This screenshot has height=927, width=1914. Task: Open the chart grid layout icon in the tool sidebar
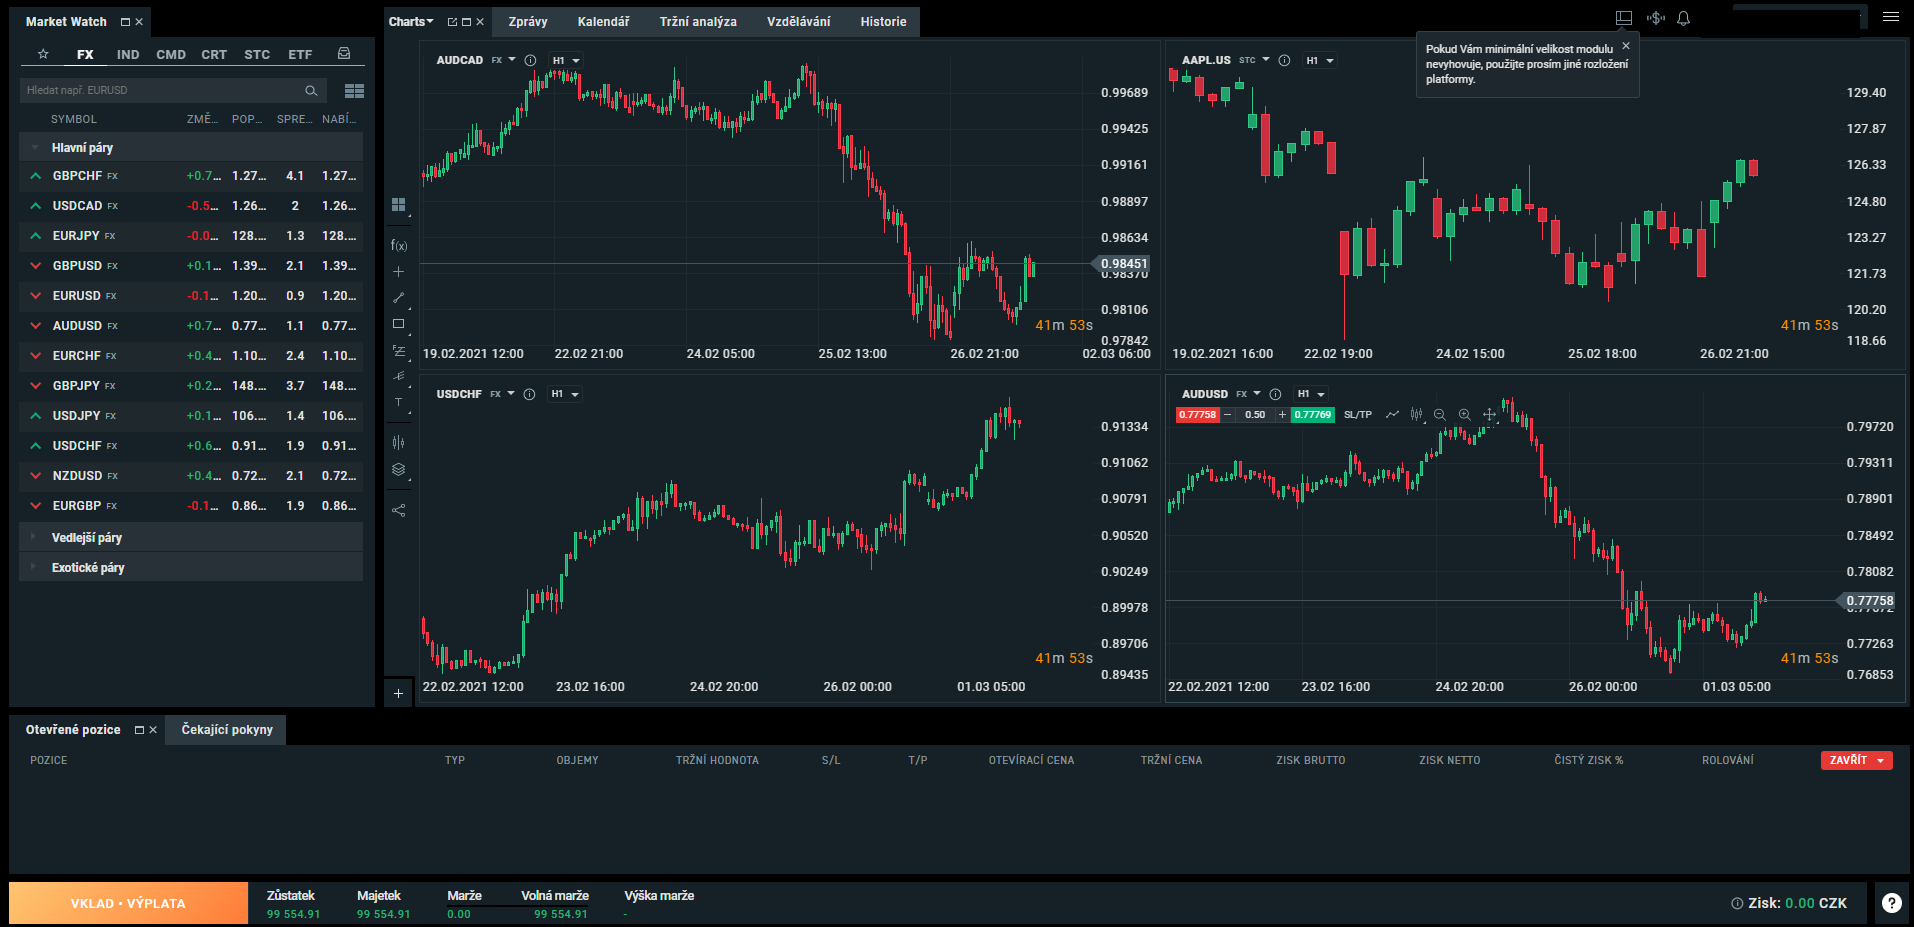click(398, 205)
